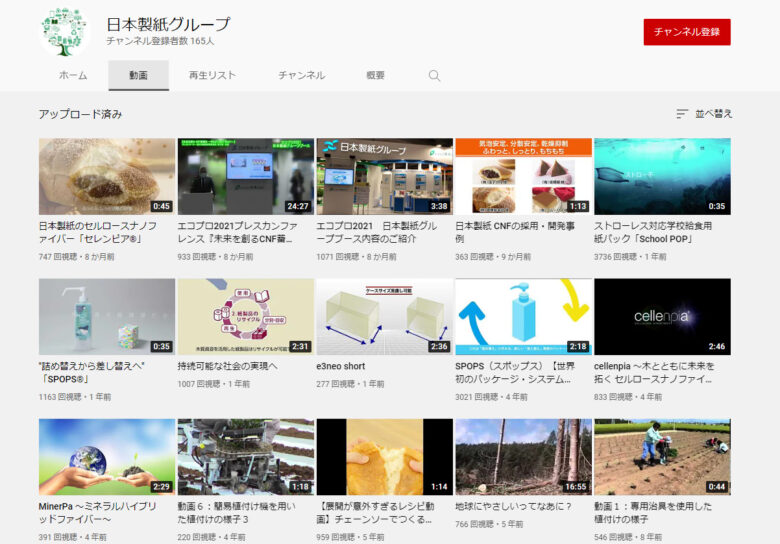Play the セレンピア 0:45 video thumbnail

coord(107,177)
